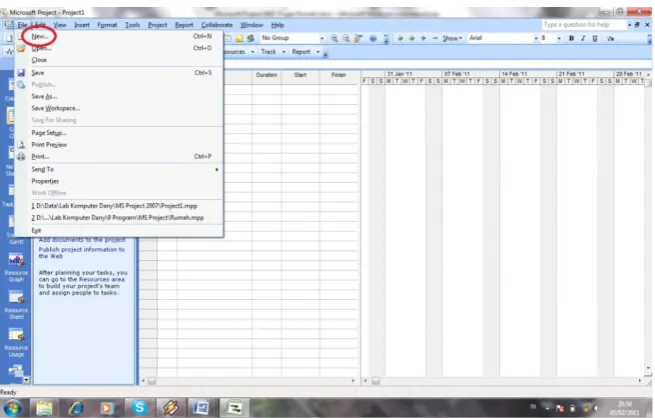Screen dimensions: 655x418
Task: Open the Help menu
Action: [277, 25]
